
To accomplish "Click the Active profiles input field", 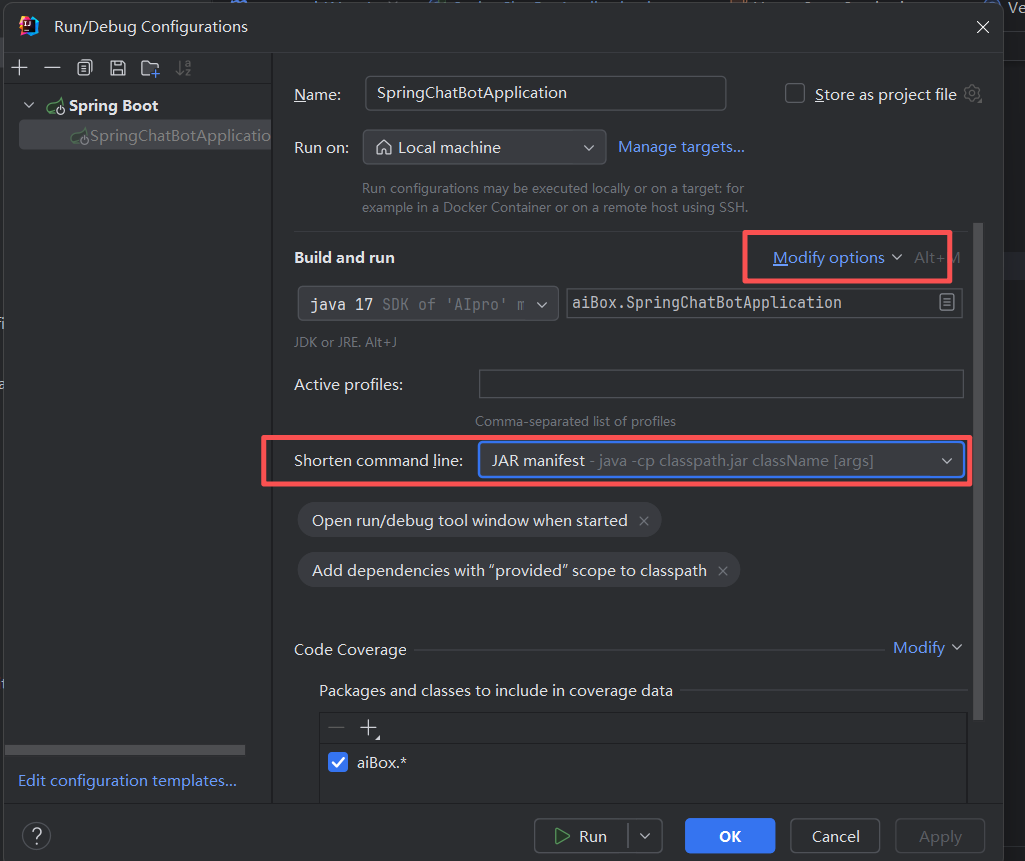I will [721, 384].
